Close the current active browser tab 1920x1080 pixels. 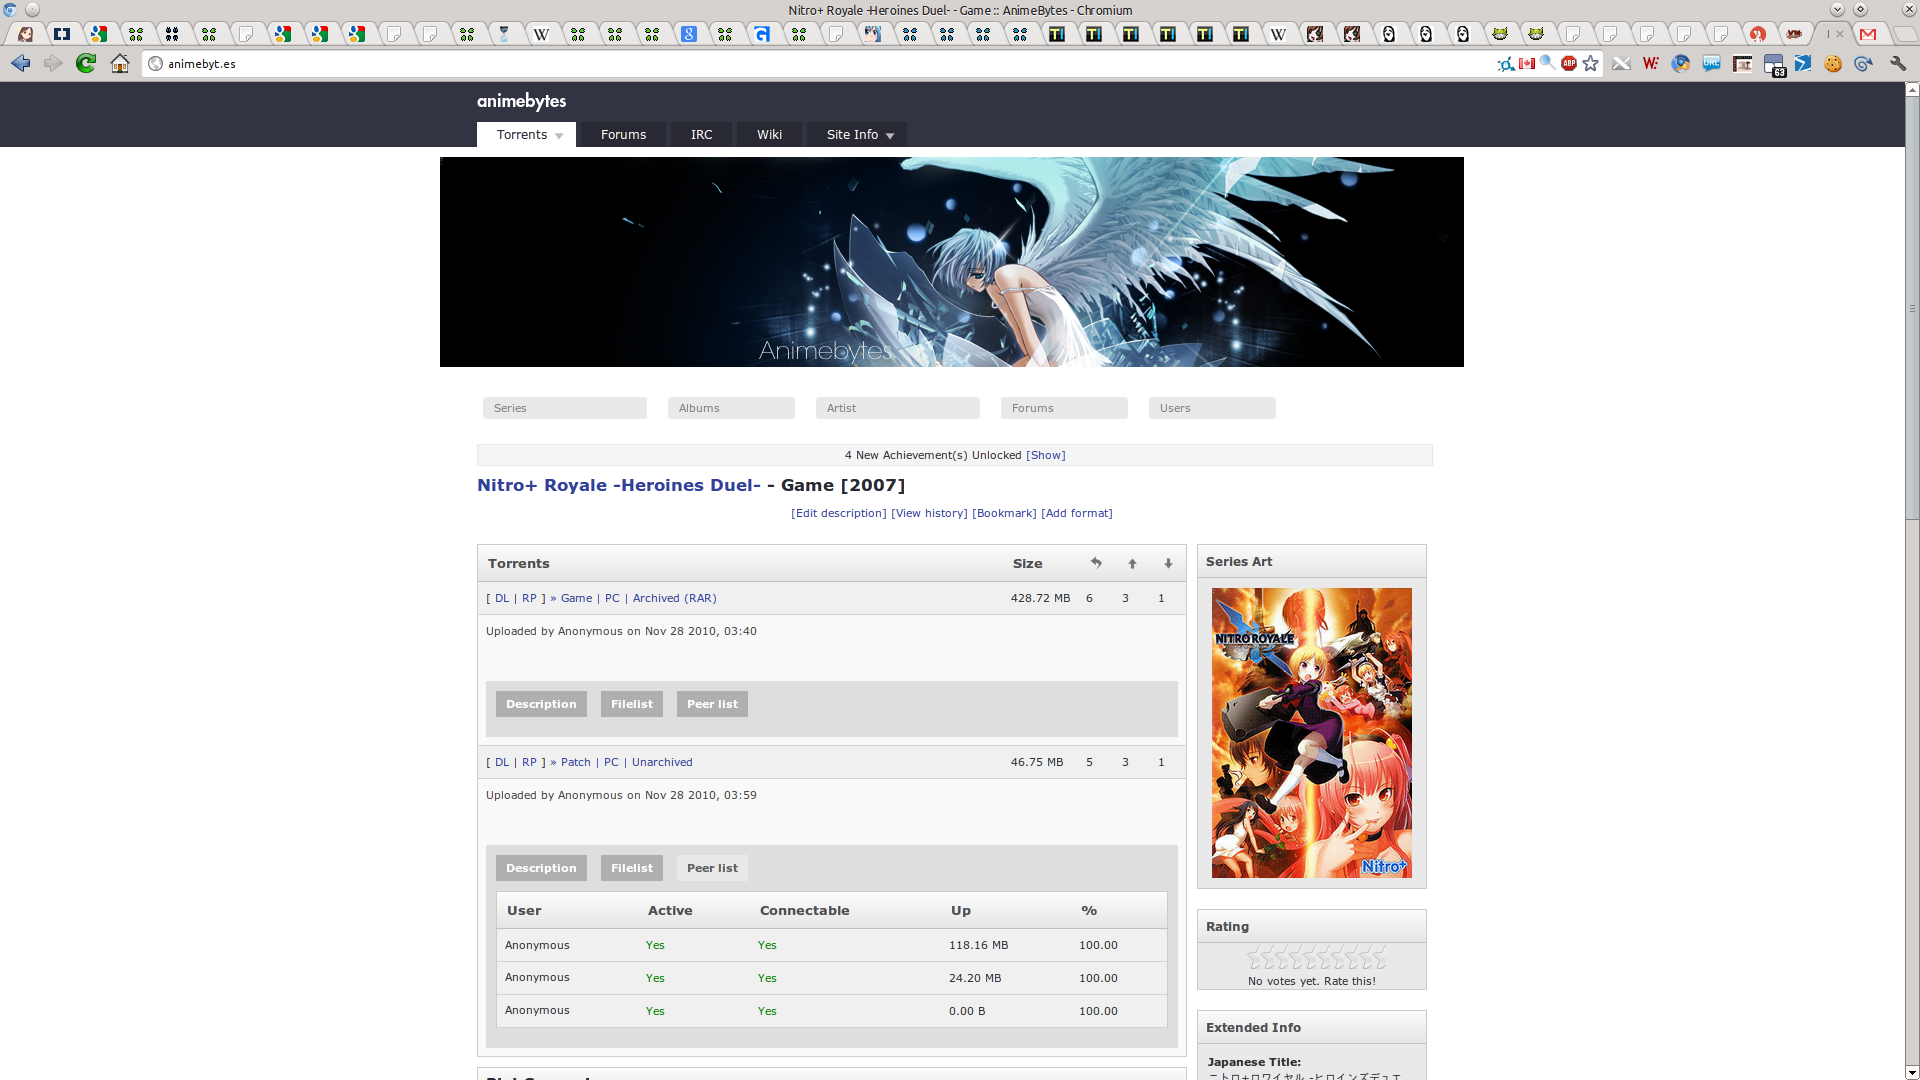tap(1840, 34)
